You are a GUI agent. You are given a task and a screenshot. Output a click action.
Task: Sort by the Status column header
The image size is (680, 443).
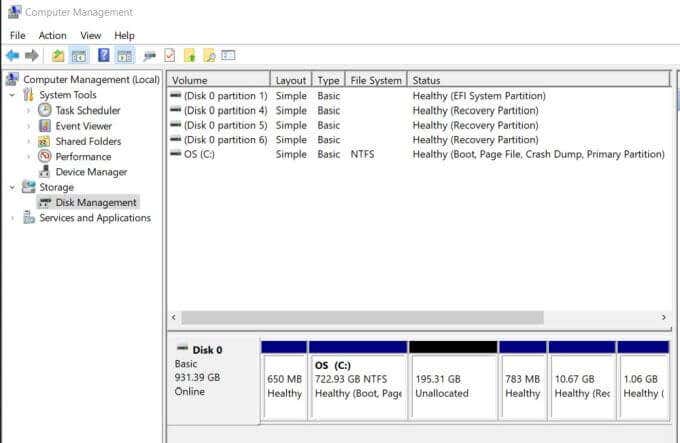point(539,80)
